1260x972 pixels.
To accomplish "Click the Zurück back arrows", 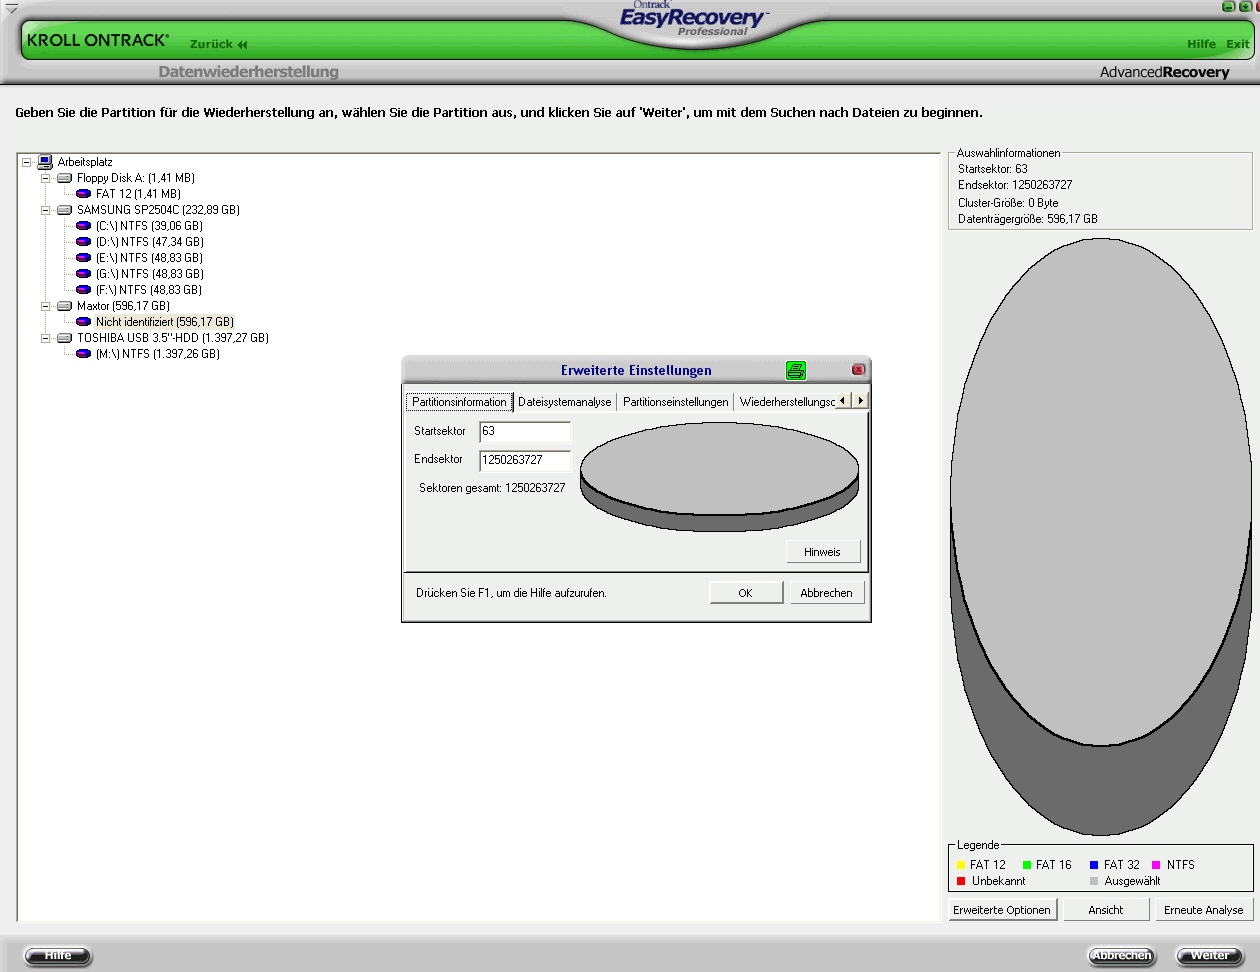I will point(242,44).
